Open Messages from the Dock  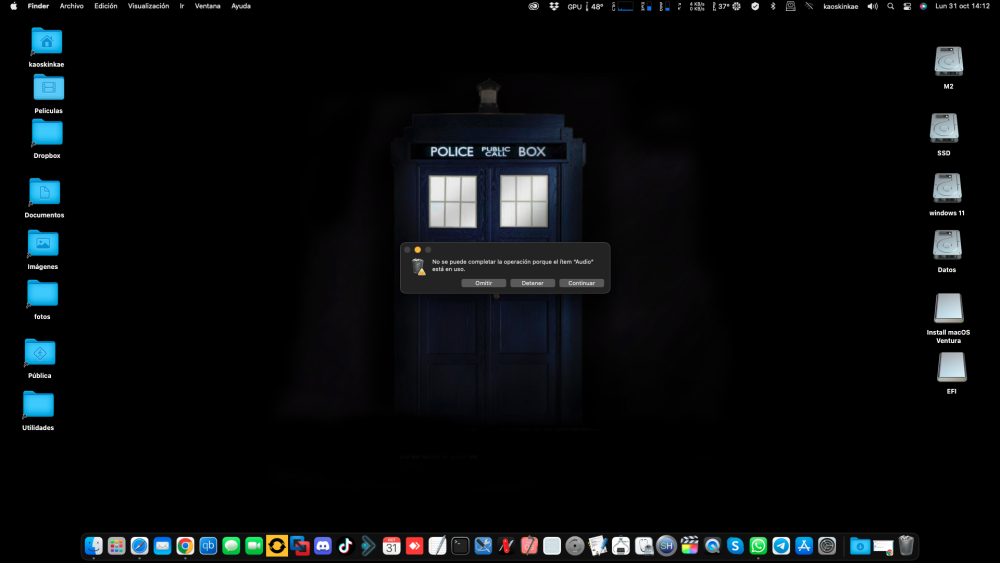(232, 546)
